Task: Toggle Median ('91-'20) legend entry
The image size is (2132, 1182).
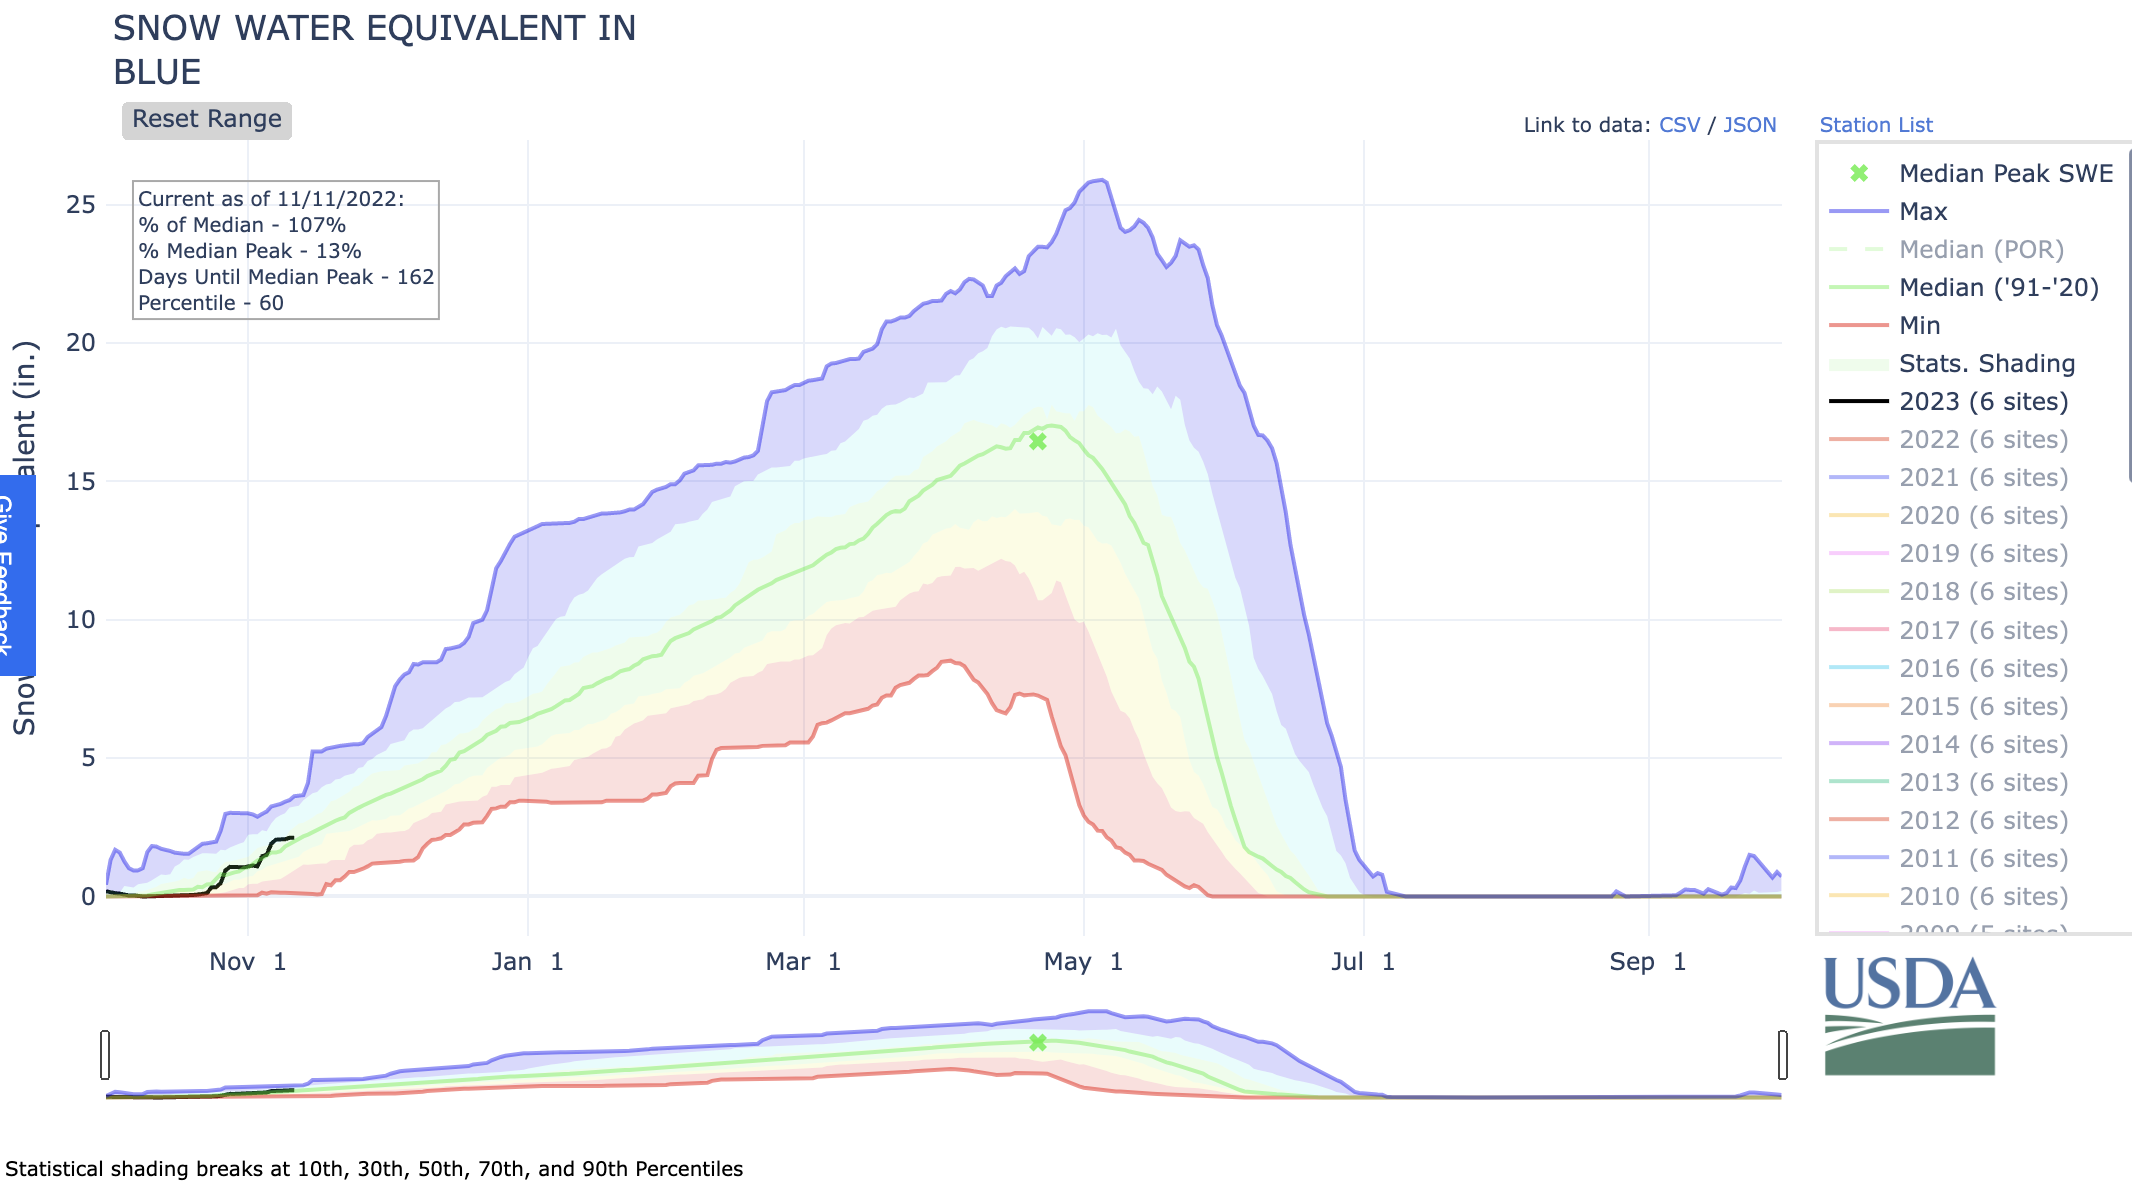Action: pos(1998,288)
